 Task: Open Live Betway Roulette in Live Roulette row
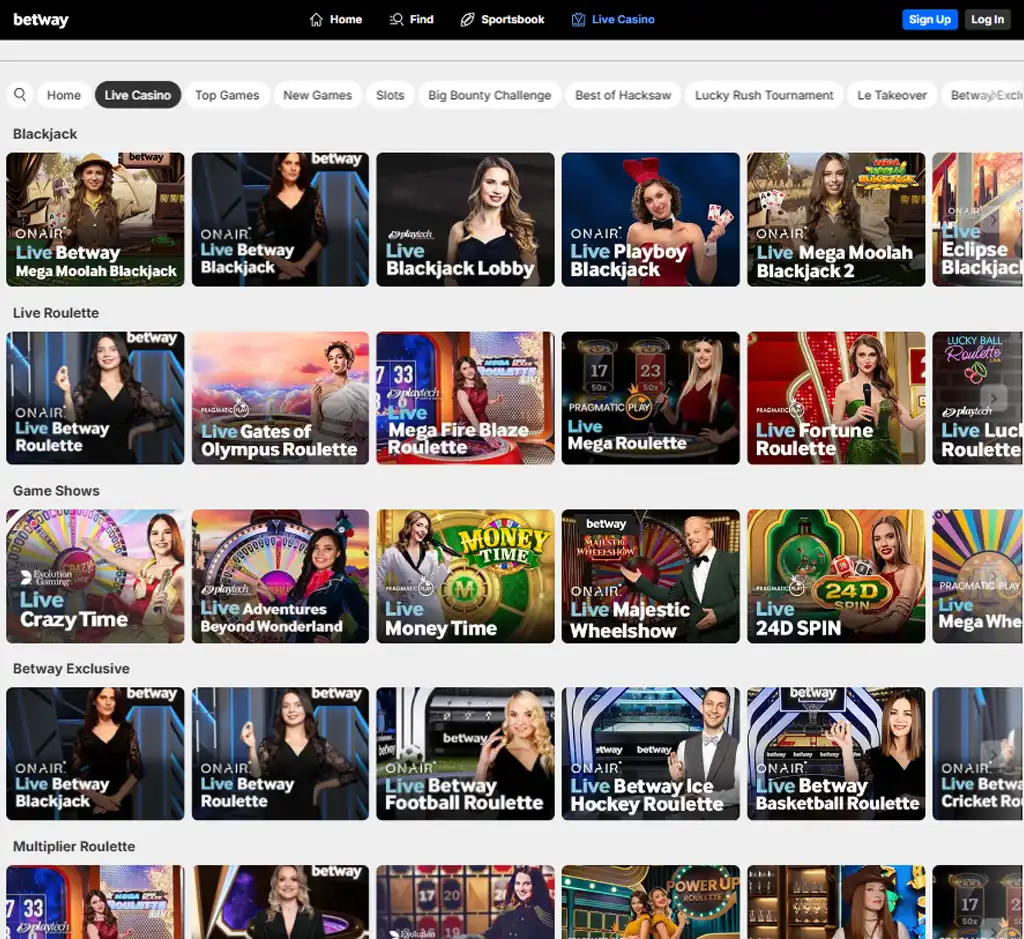tap(95, 398)
